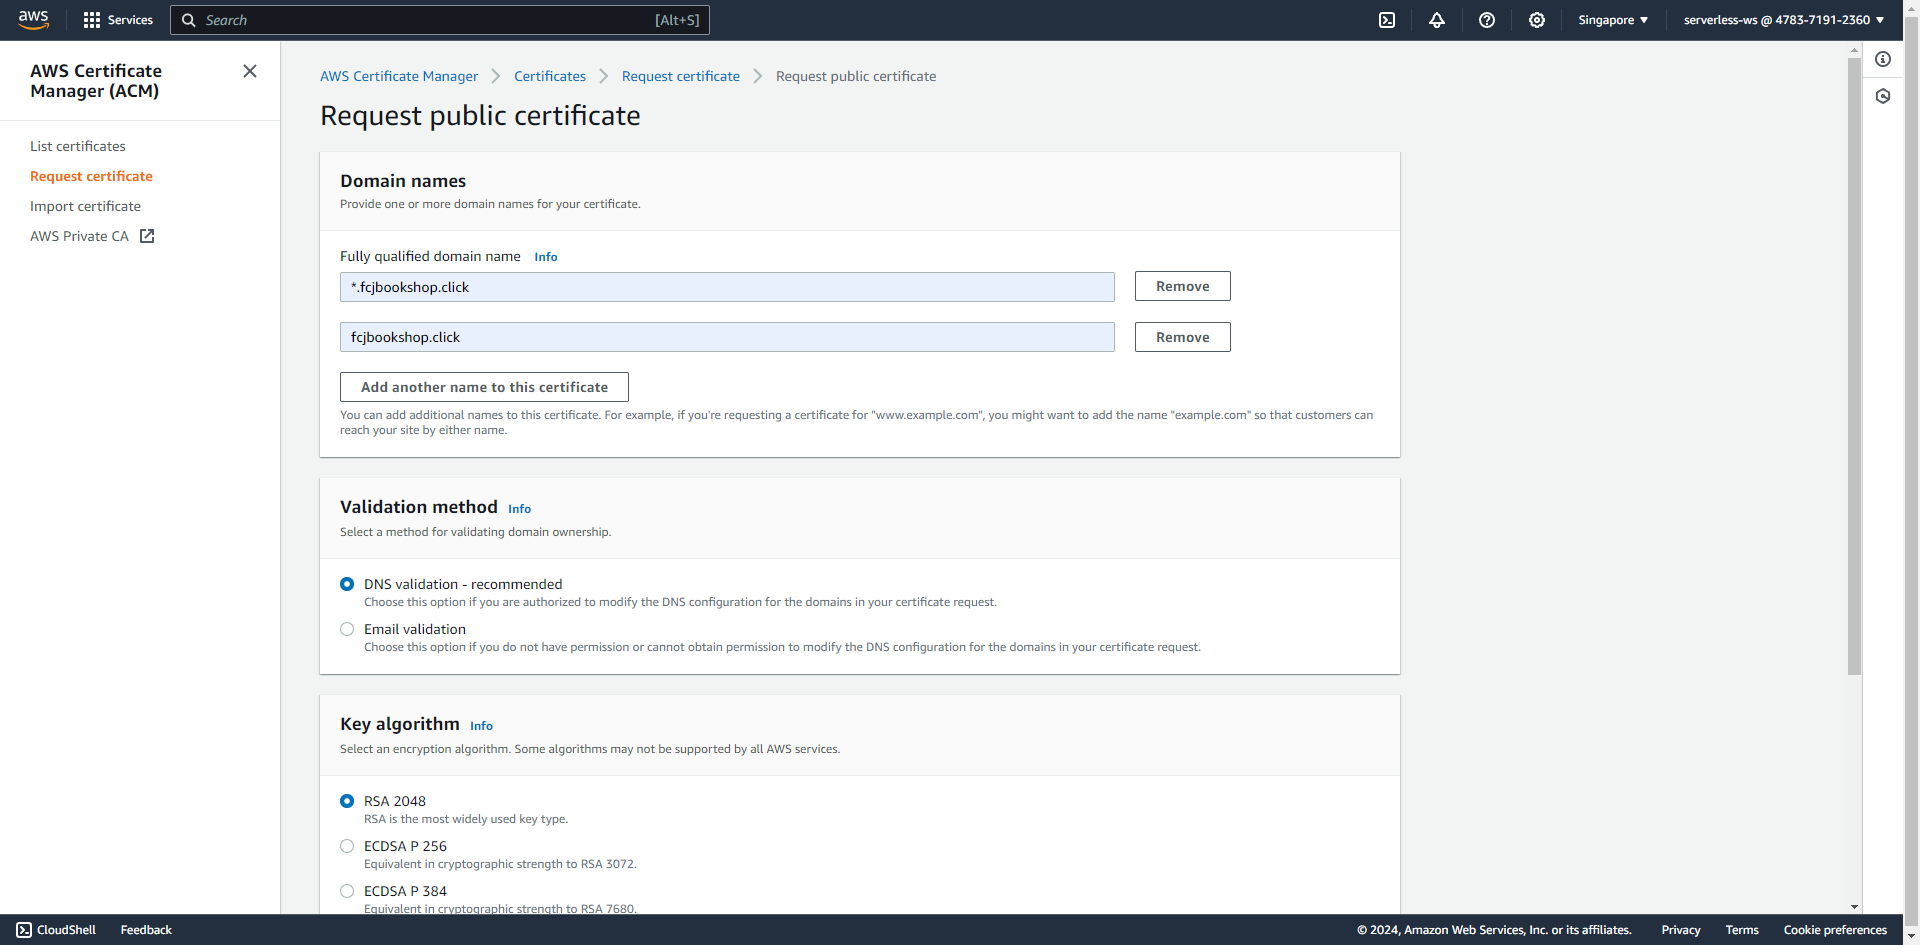This screenshot has width=1920, height=945.
Task: Remove the fcjbookshop.click domain entry
Action: pyautogui.click(x=1182, y=337)
